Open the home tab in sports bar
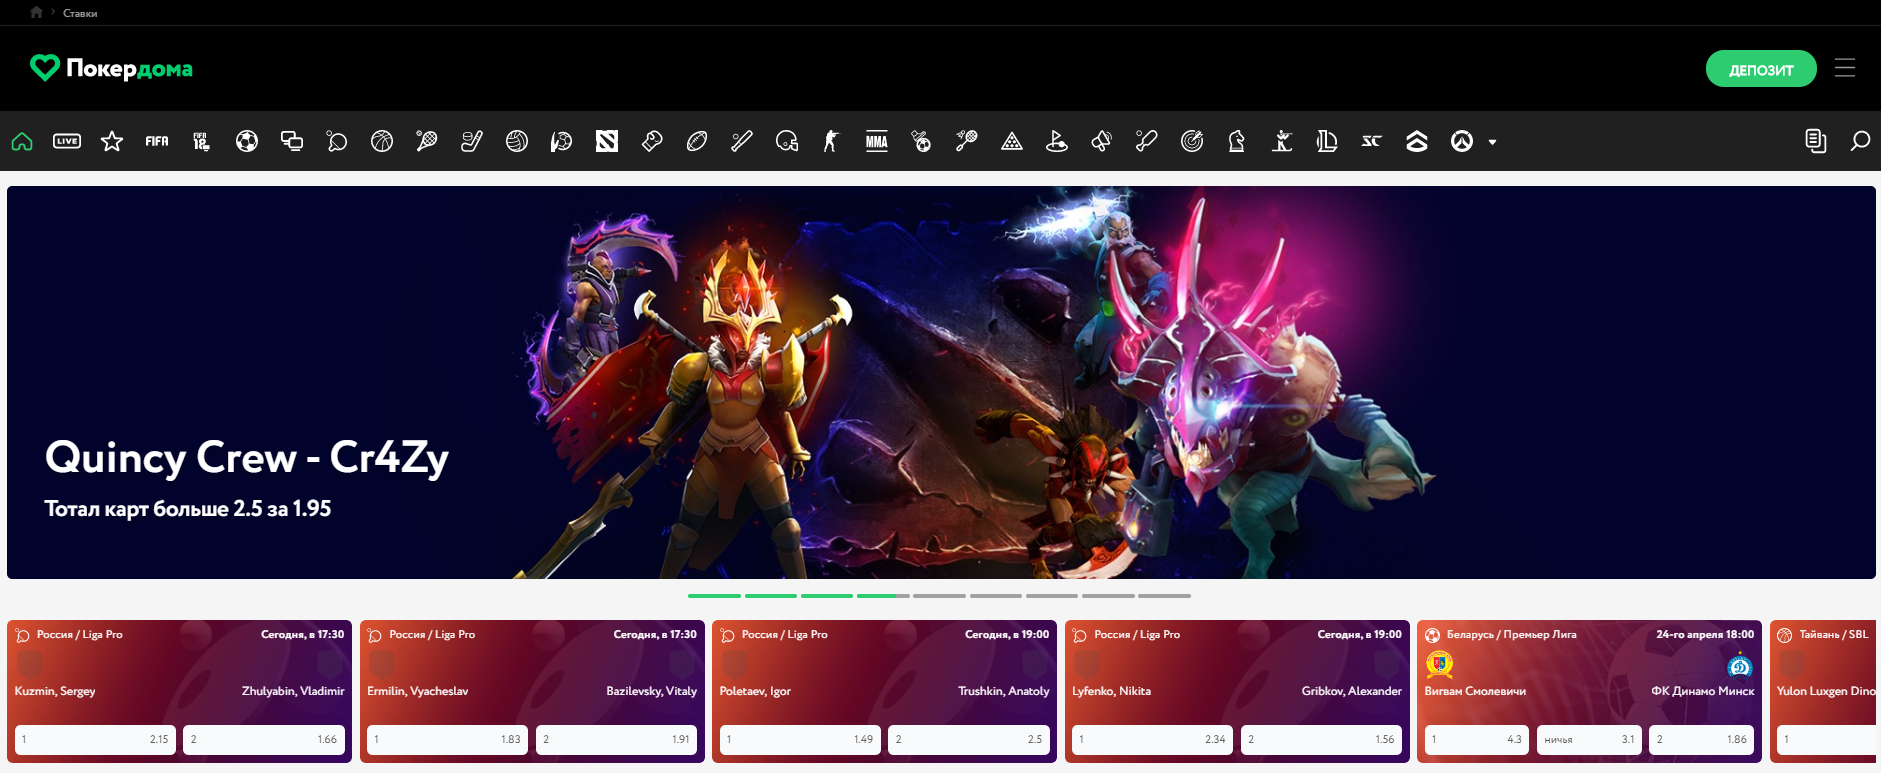Screen dimensions: 1881x773 pos(22,141)
